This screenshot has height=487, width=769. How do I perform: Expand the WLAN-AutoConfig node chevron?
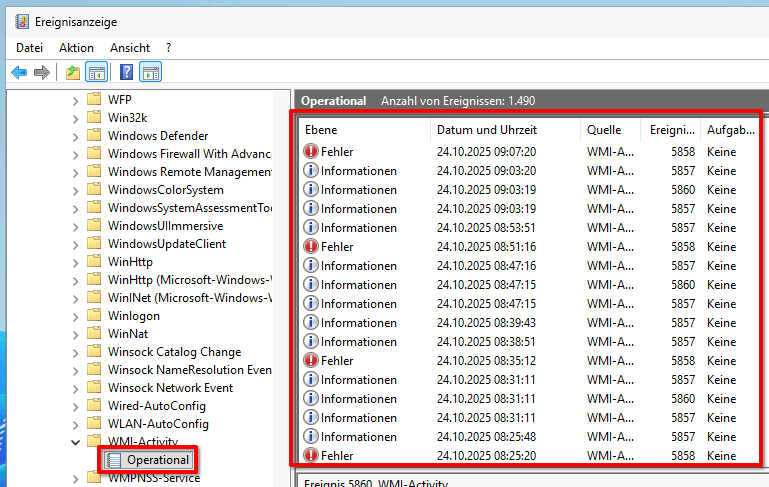tap(75, 424)
